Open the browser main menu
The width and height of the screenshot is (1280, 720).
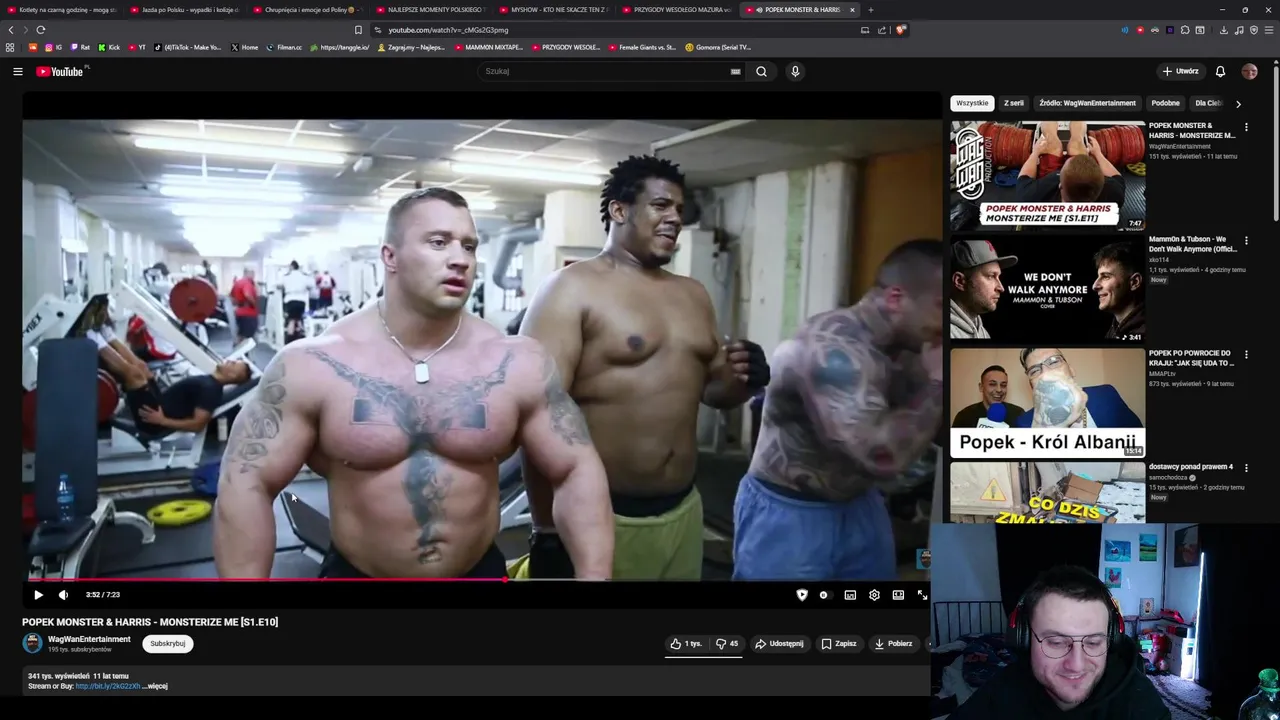point(1268,30)
